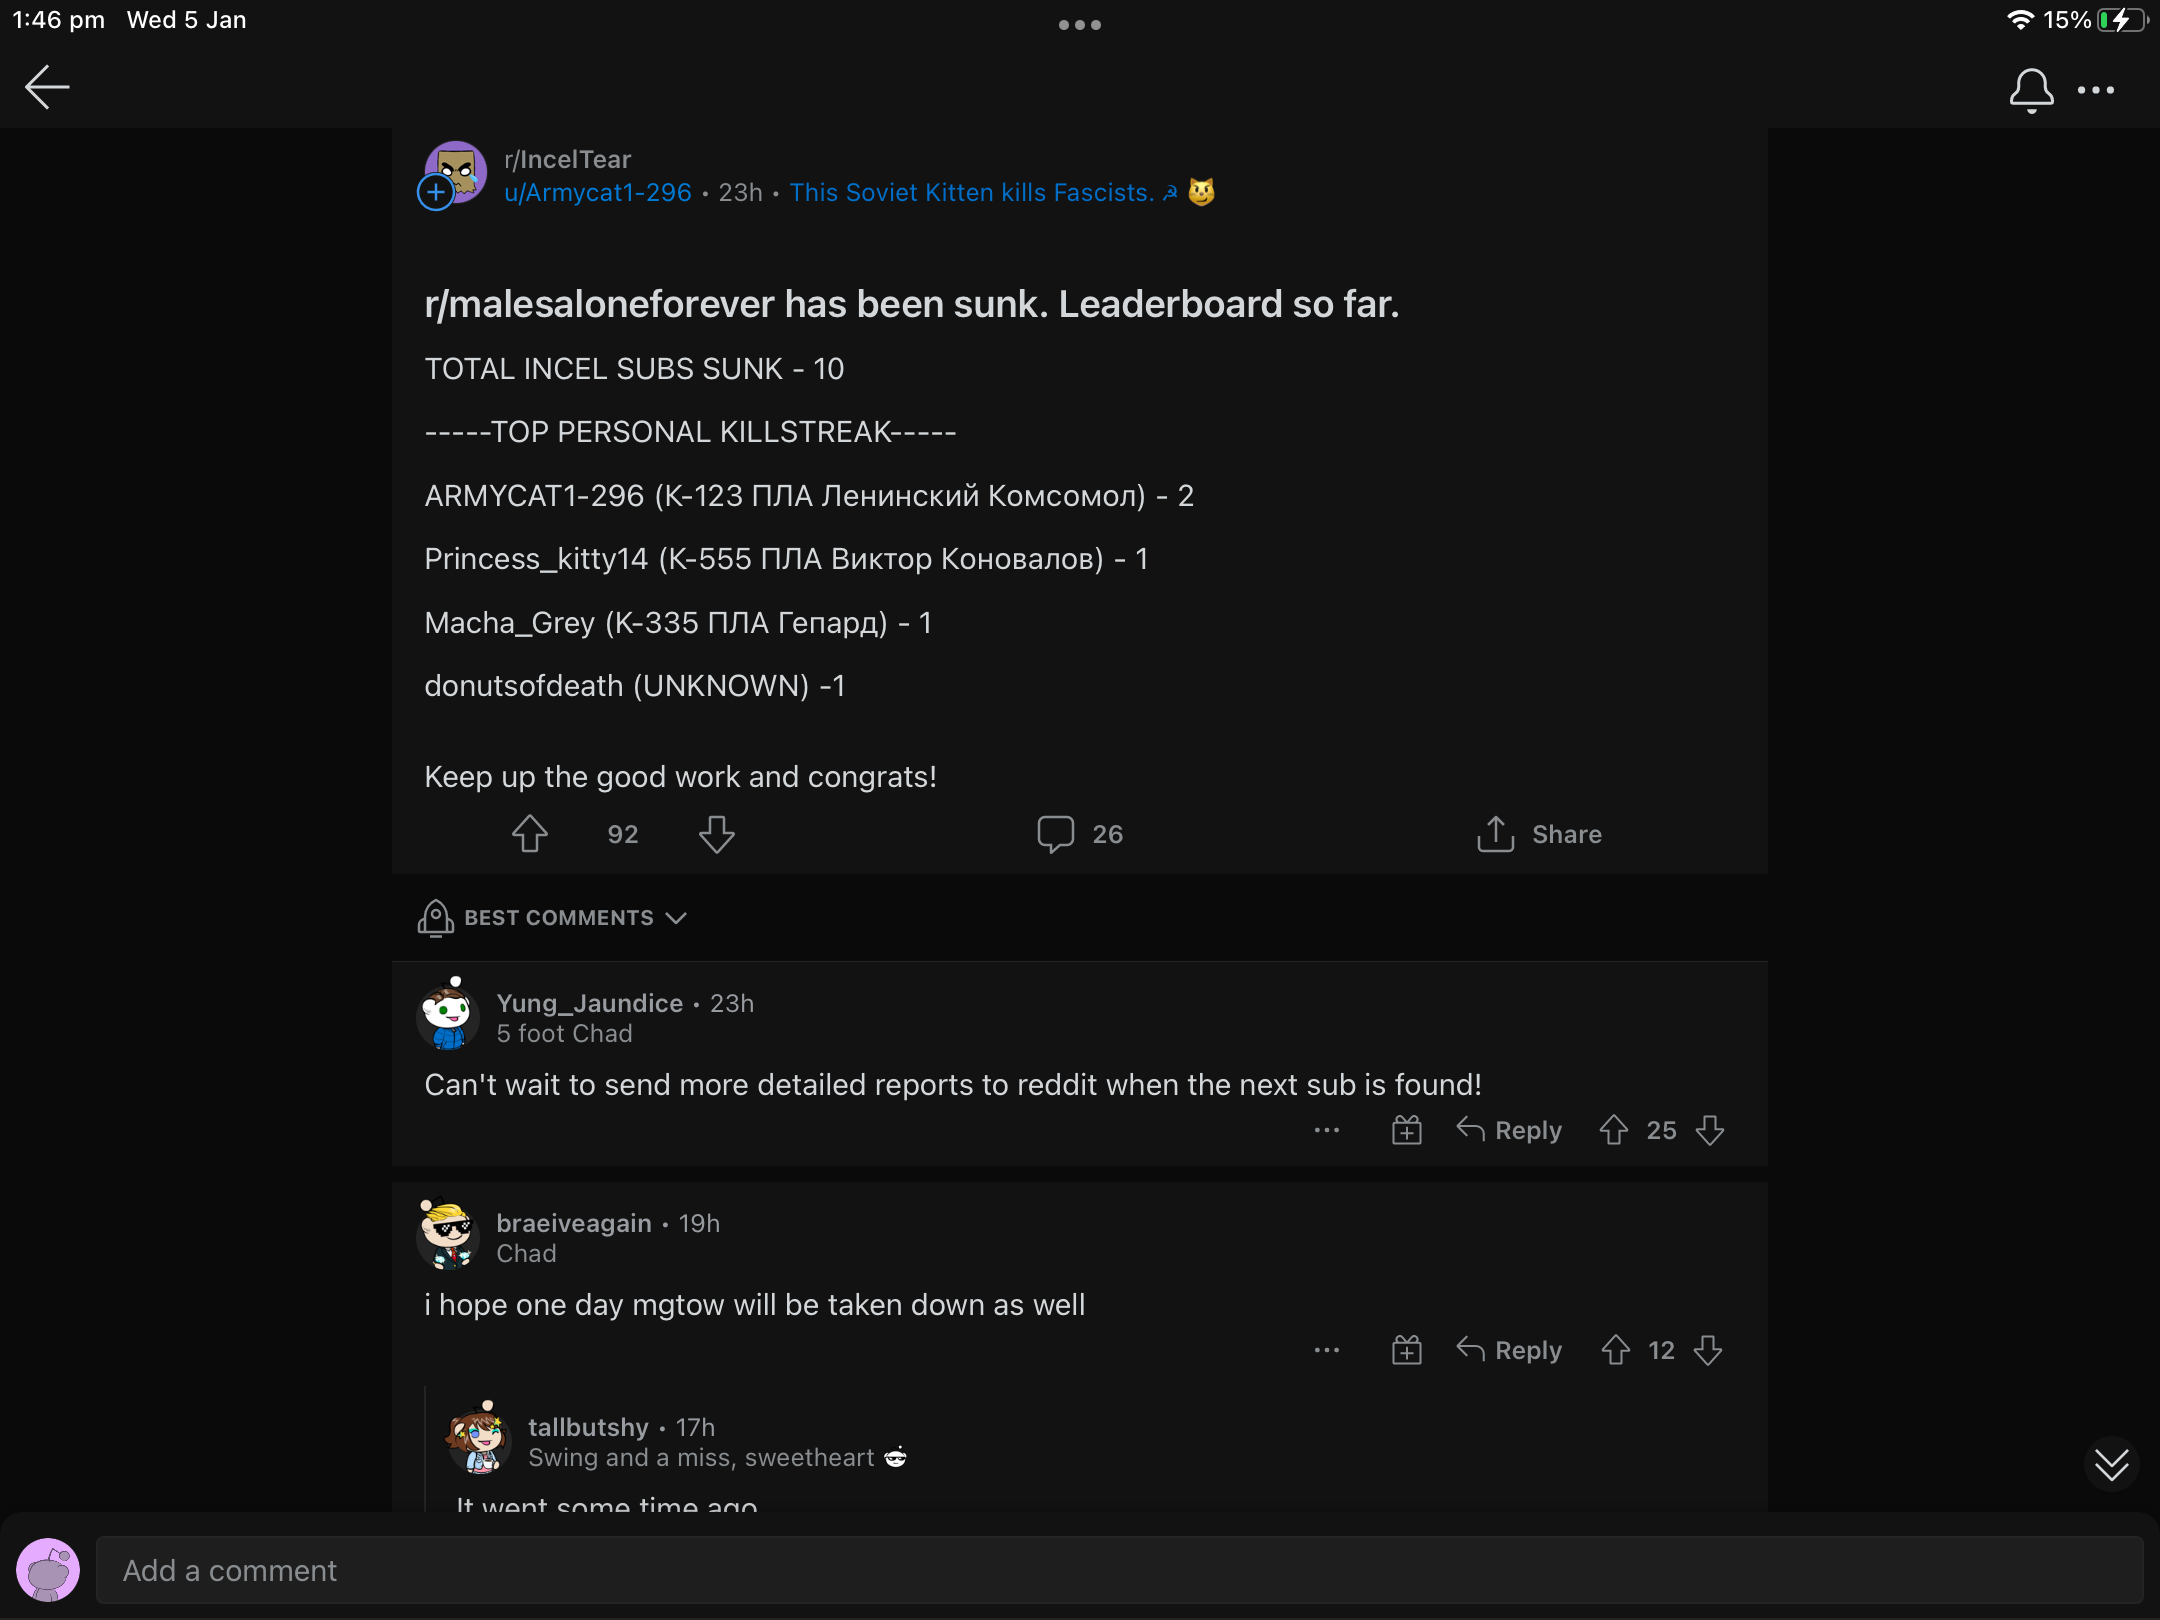Downvote the malesaloneforever post
This screenshot has width=2160, height=1620.
717,834
